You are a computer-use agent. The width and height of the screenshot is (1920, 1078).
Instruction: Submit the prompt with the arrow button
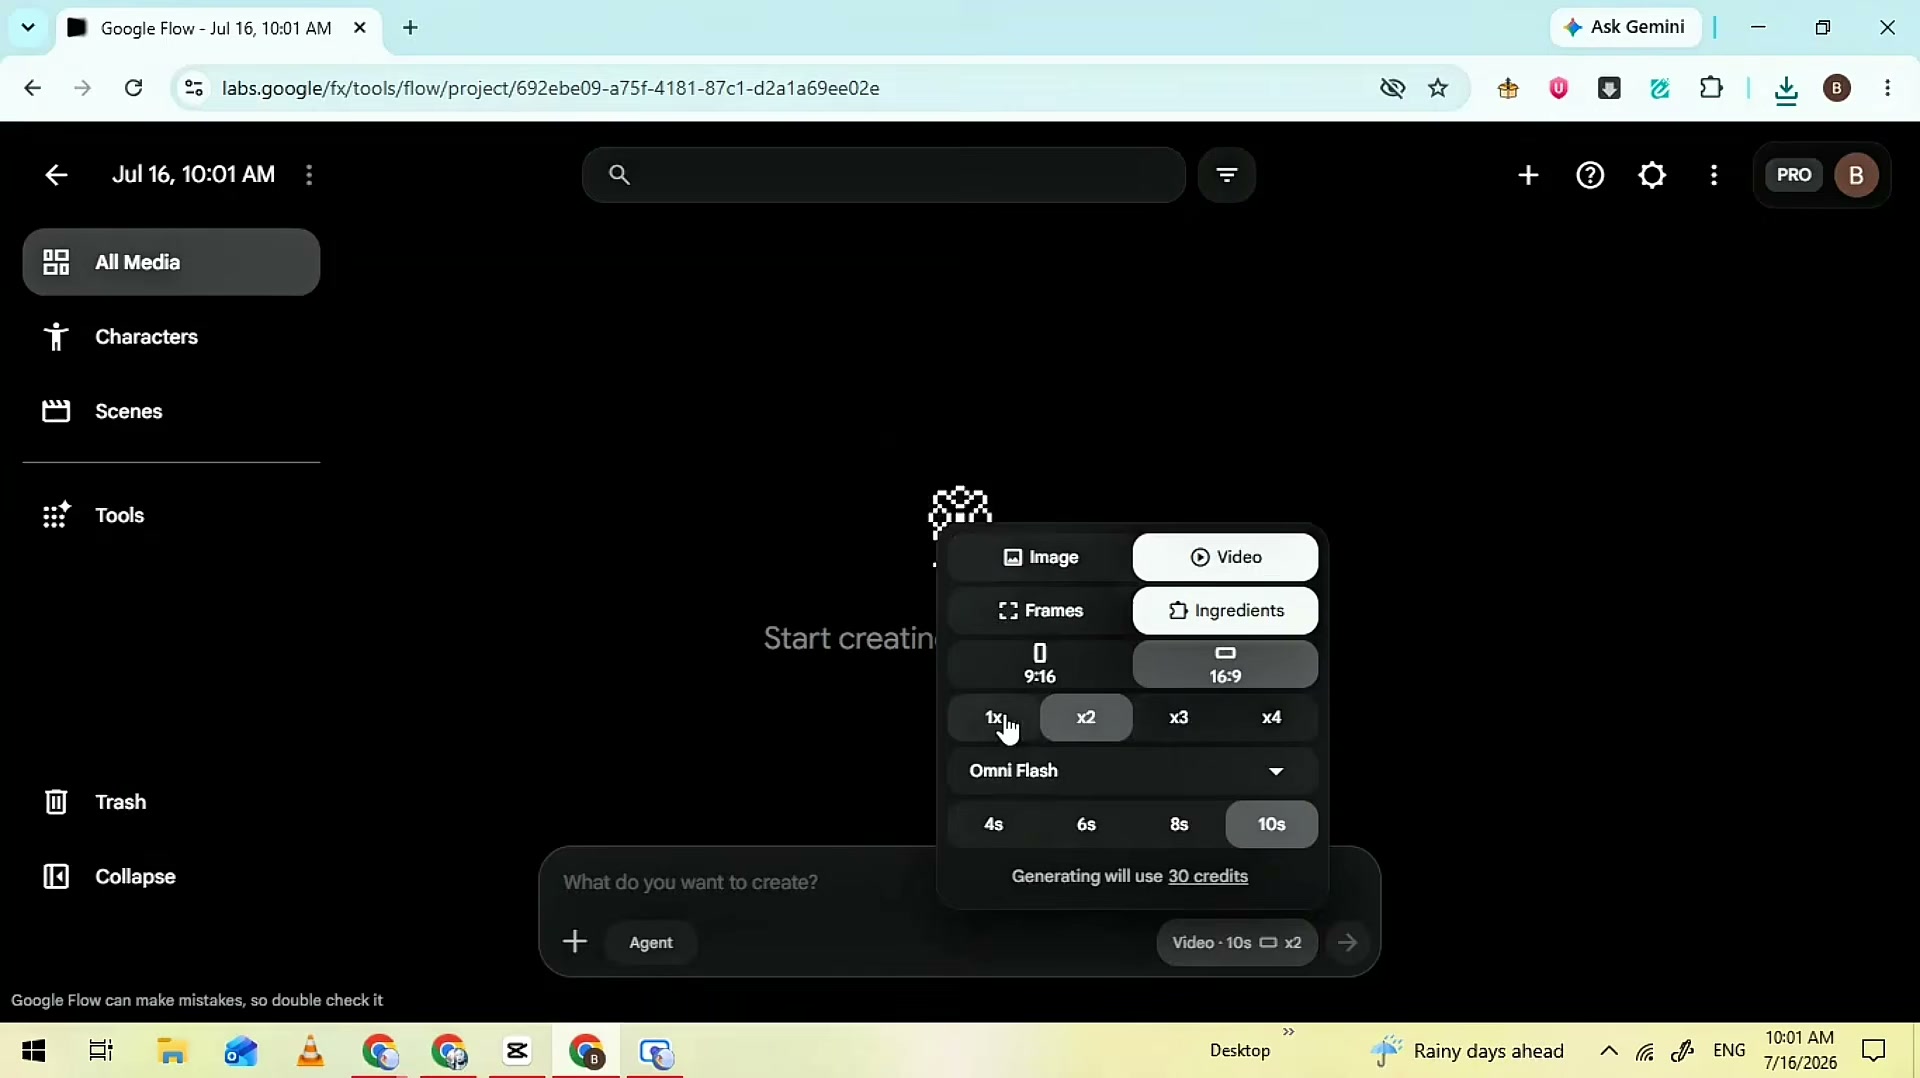[x=1347, y=942]
